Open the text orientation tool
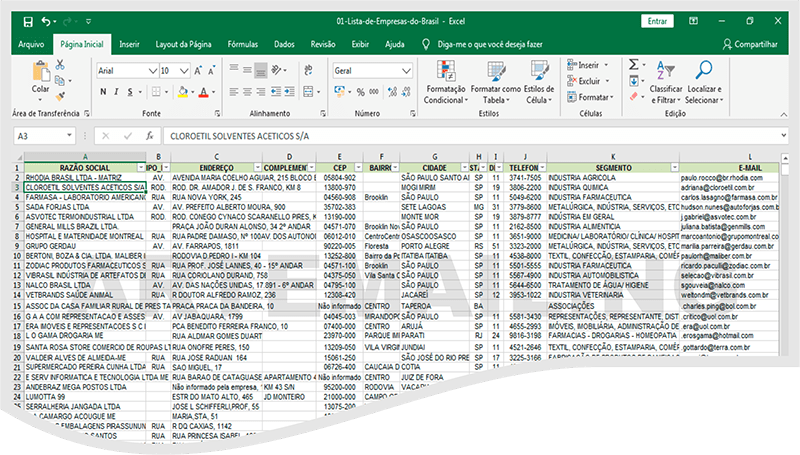800x455 pixels. tap(277, 70)
